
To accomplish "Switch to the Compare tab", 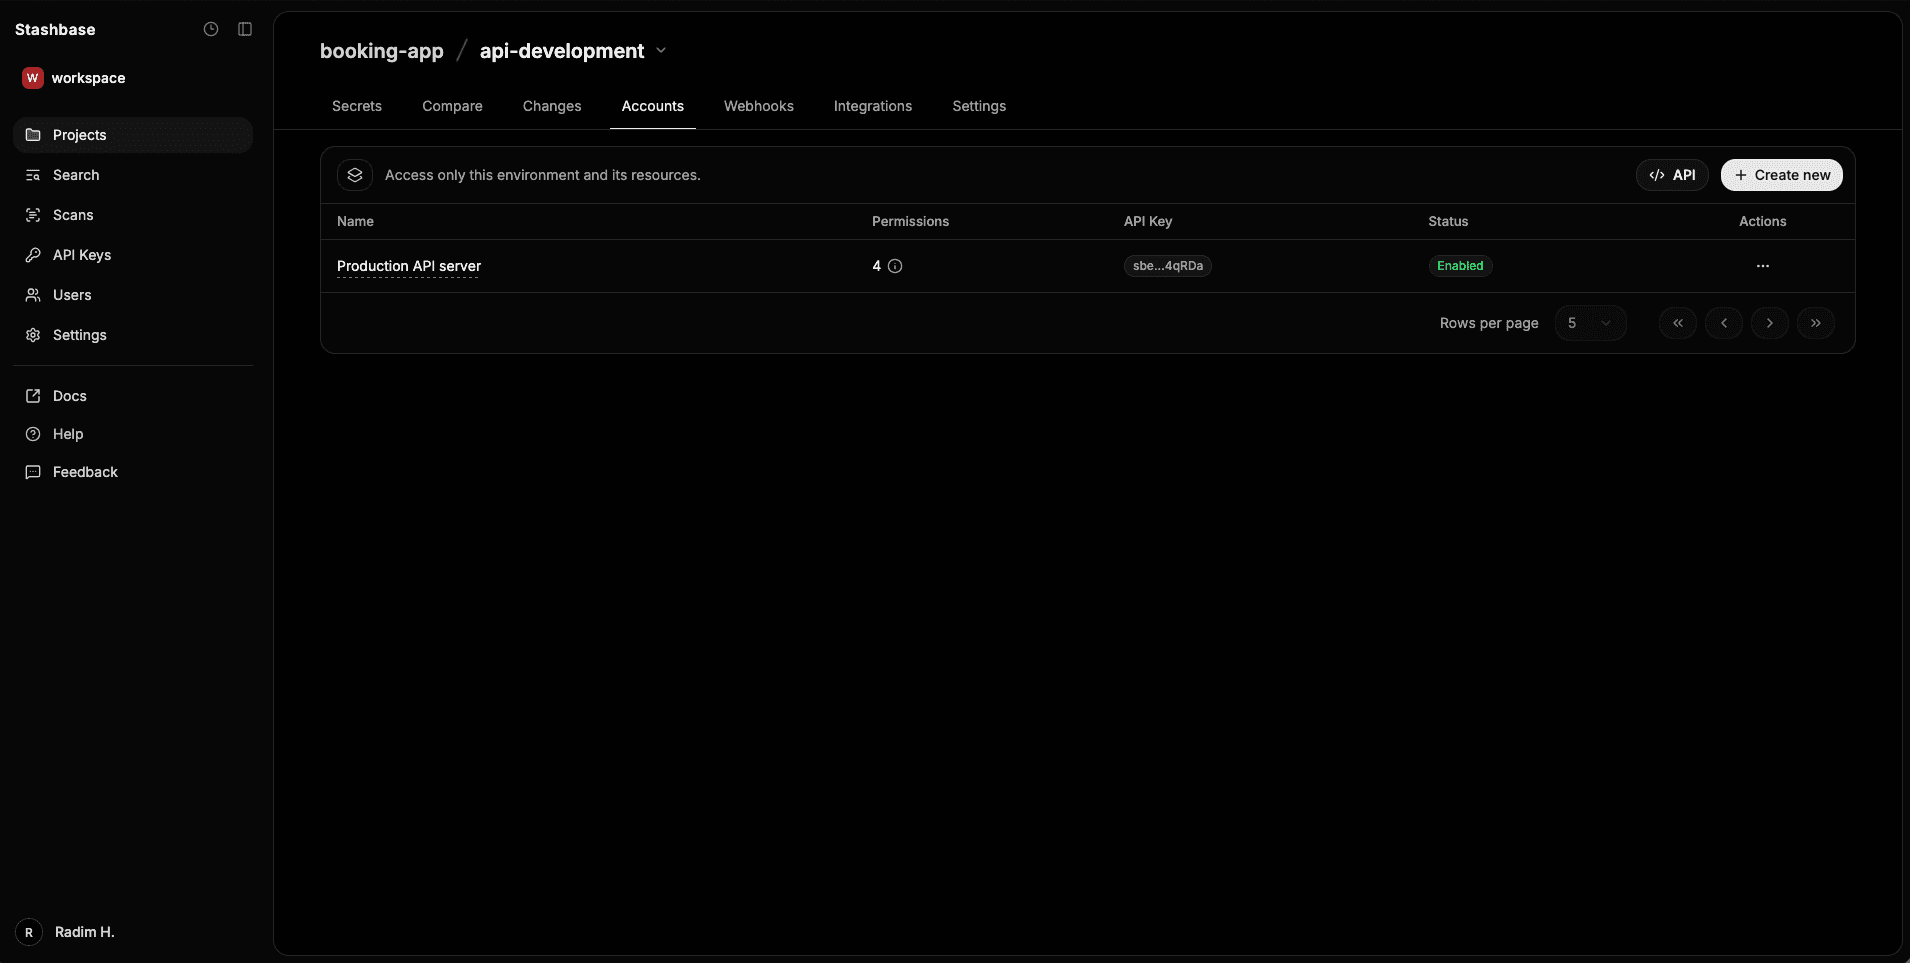I will (452, 106).
